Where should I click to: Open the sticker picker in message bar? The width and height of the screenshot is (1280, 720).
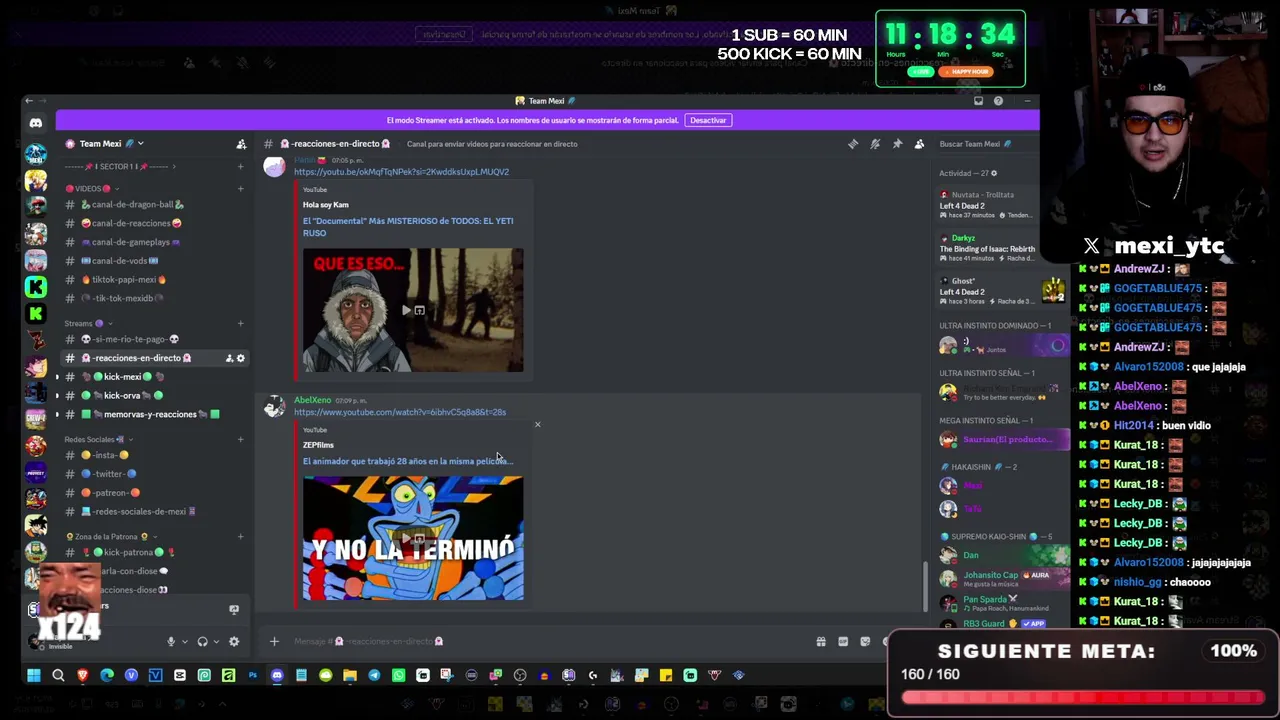(x=865, y=642)
